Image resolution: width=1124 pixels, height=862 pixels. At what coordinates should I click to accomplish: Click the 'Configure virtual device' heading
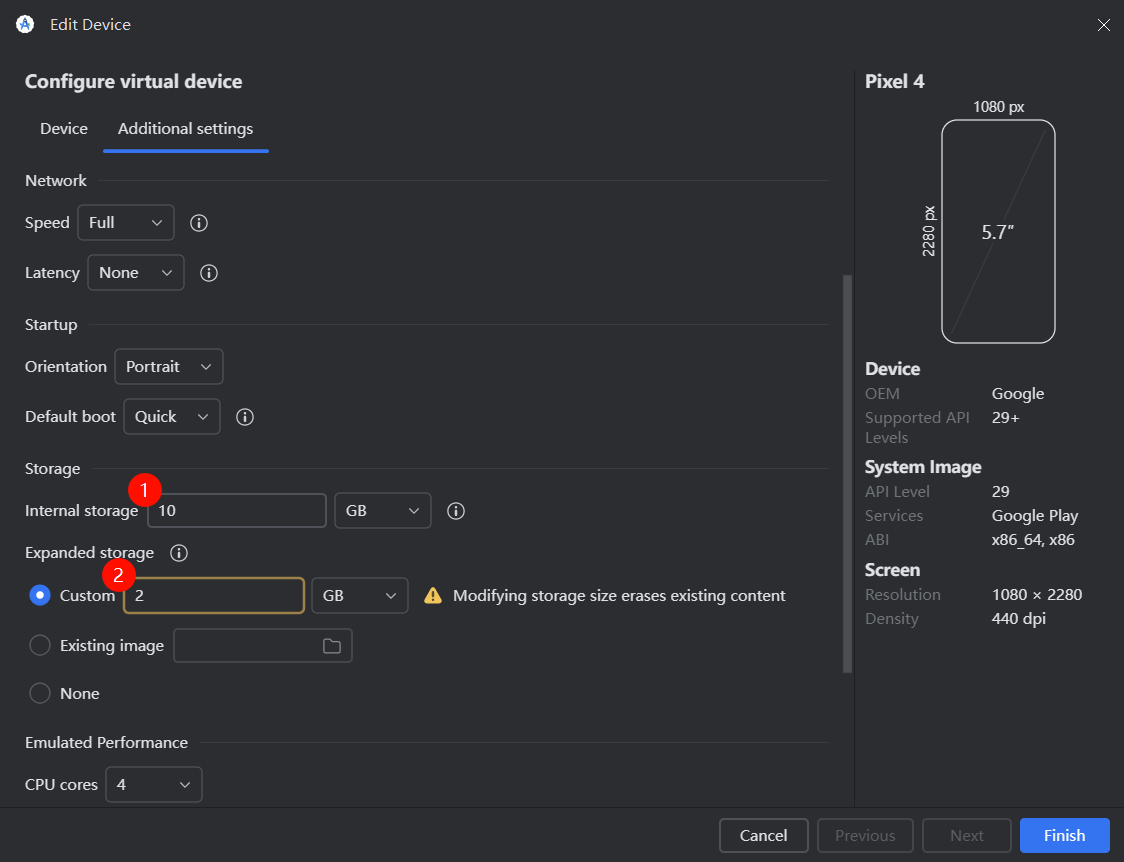tap(133, 82)
